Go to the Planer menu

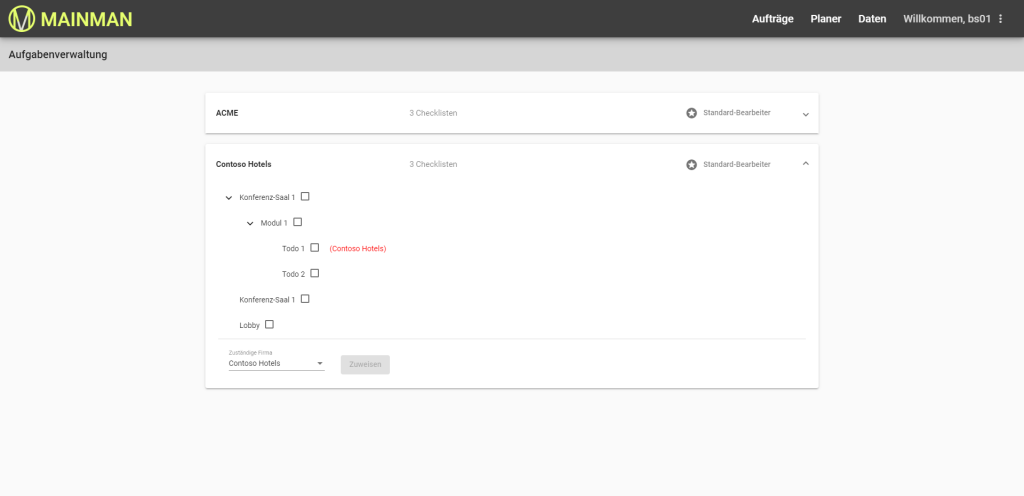click(x=825, y=19)
